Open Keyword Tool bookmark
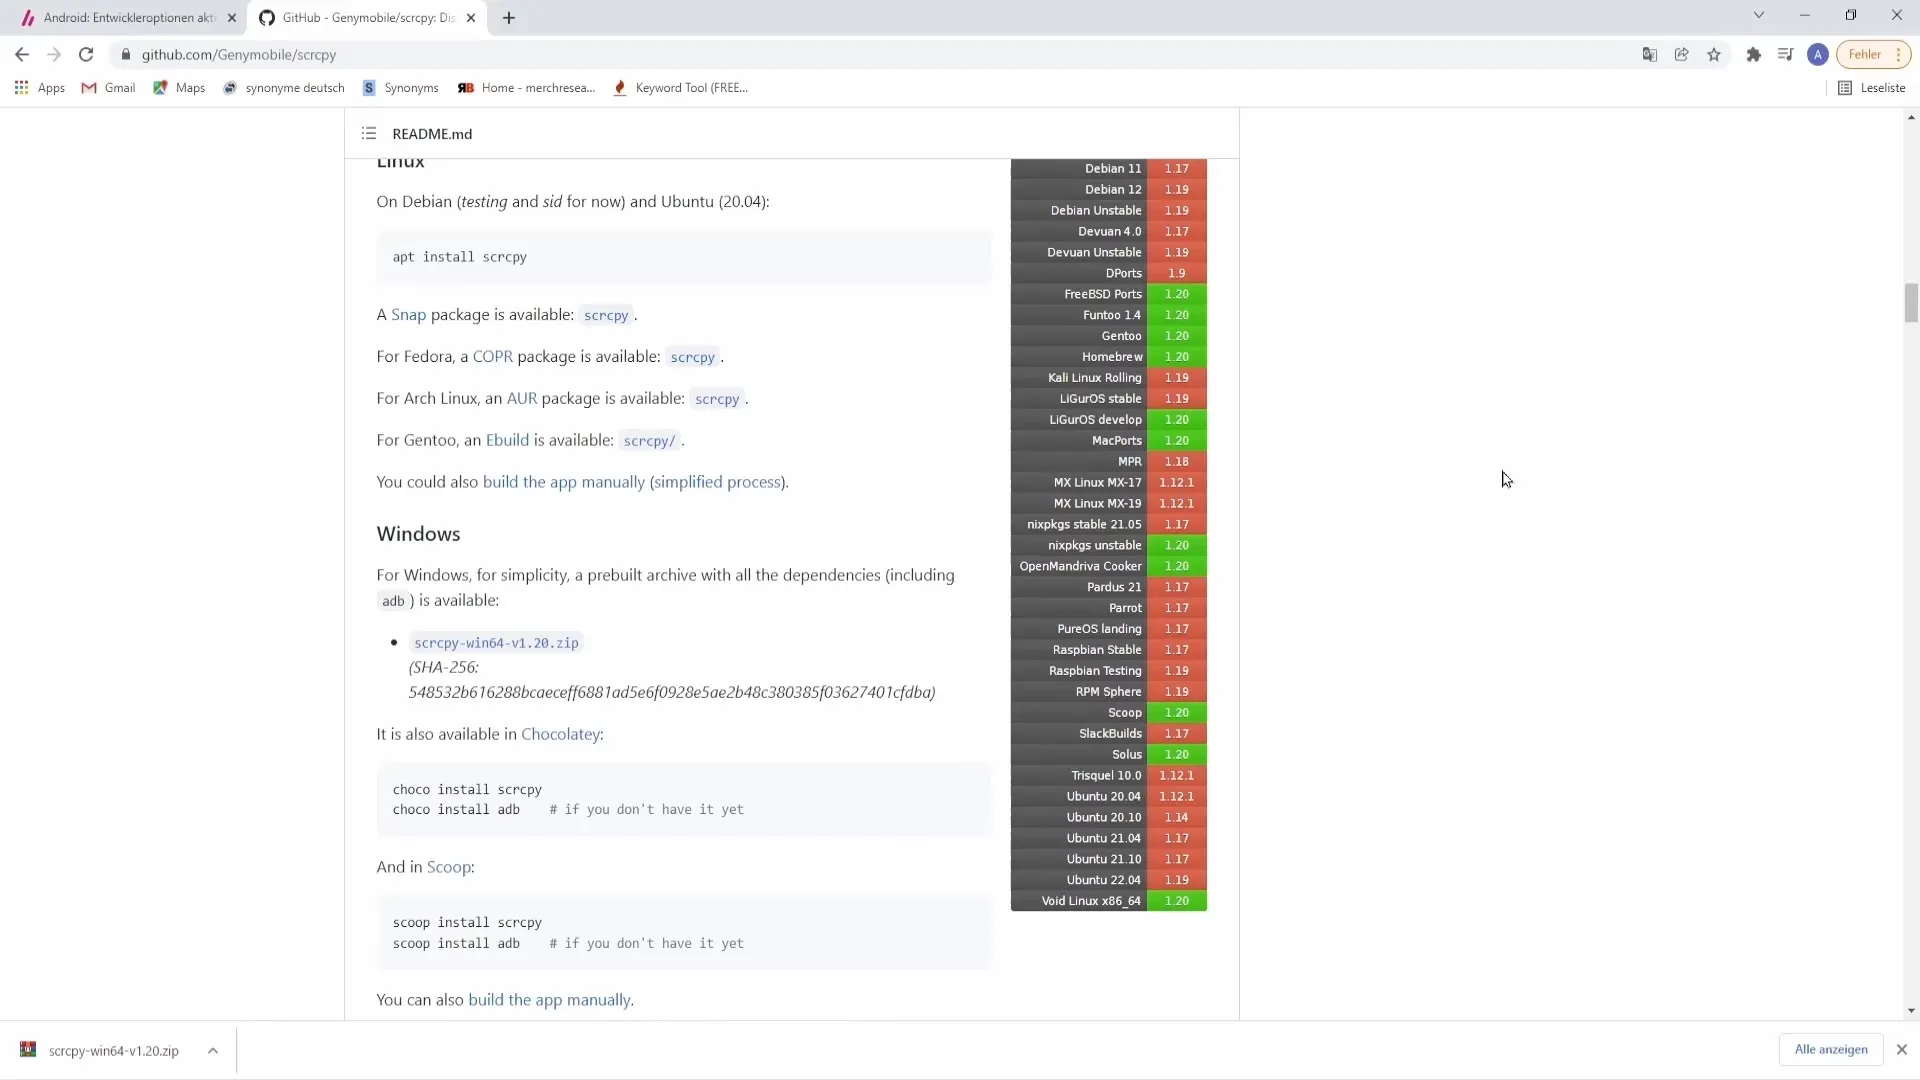The width and height of the screenshot is (1920, 1080). coord(681,88)
